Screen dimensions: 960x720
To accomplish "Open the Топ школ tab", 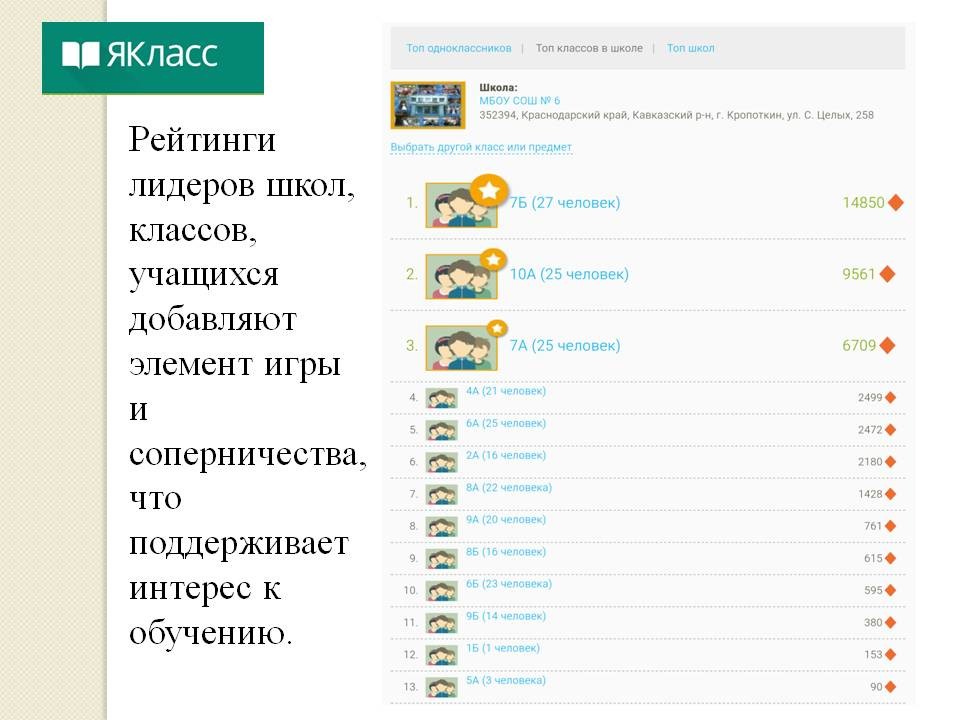I will [x=690, y=48].
